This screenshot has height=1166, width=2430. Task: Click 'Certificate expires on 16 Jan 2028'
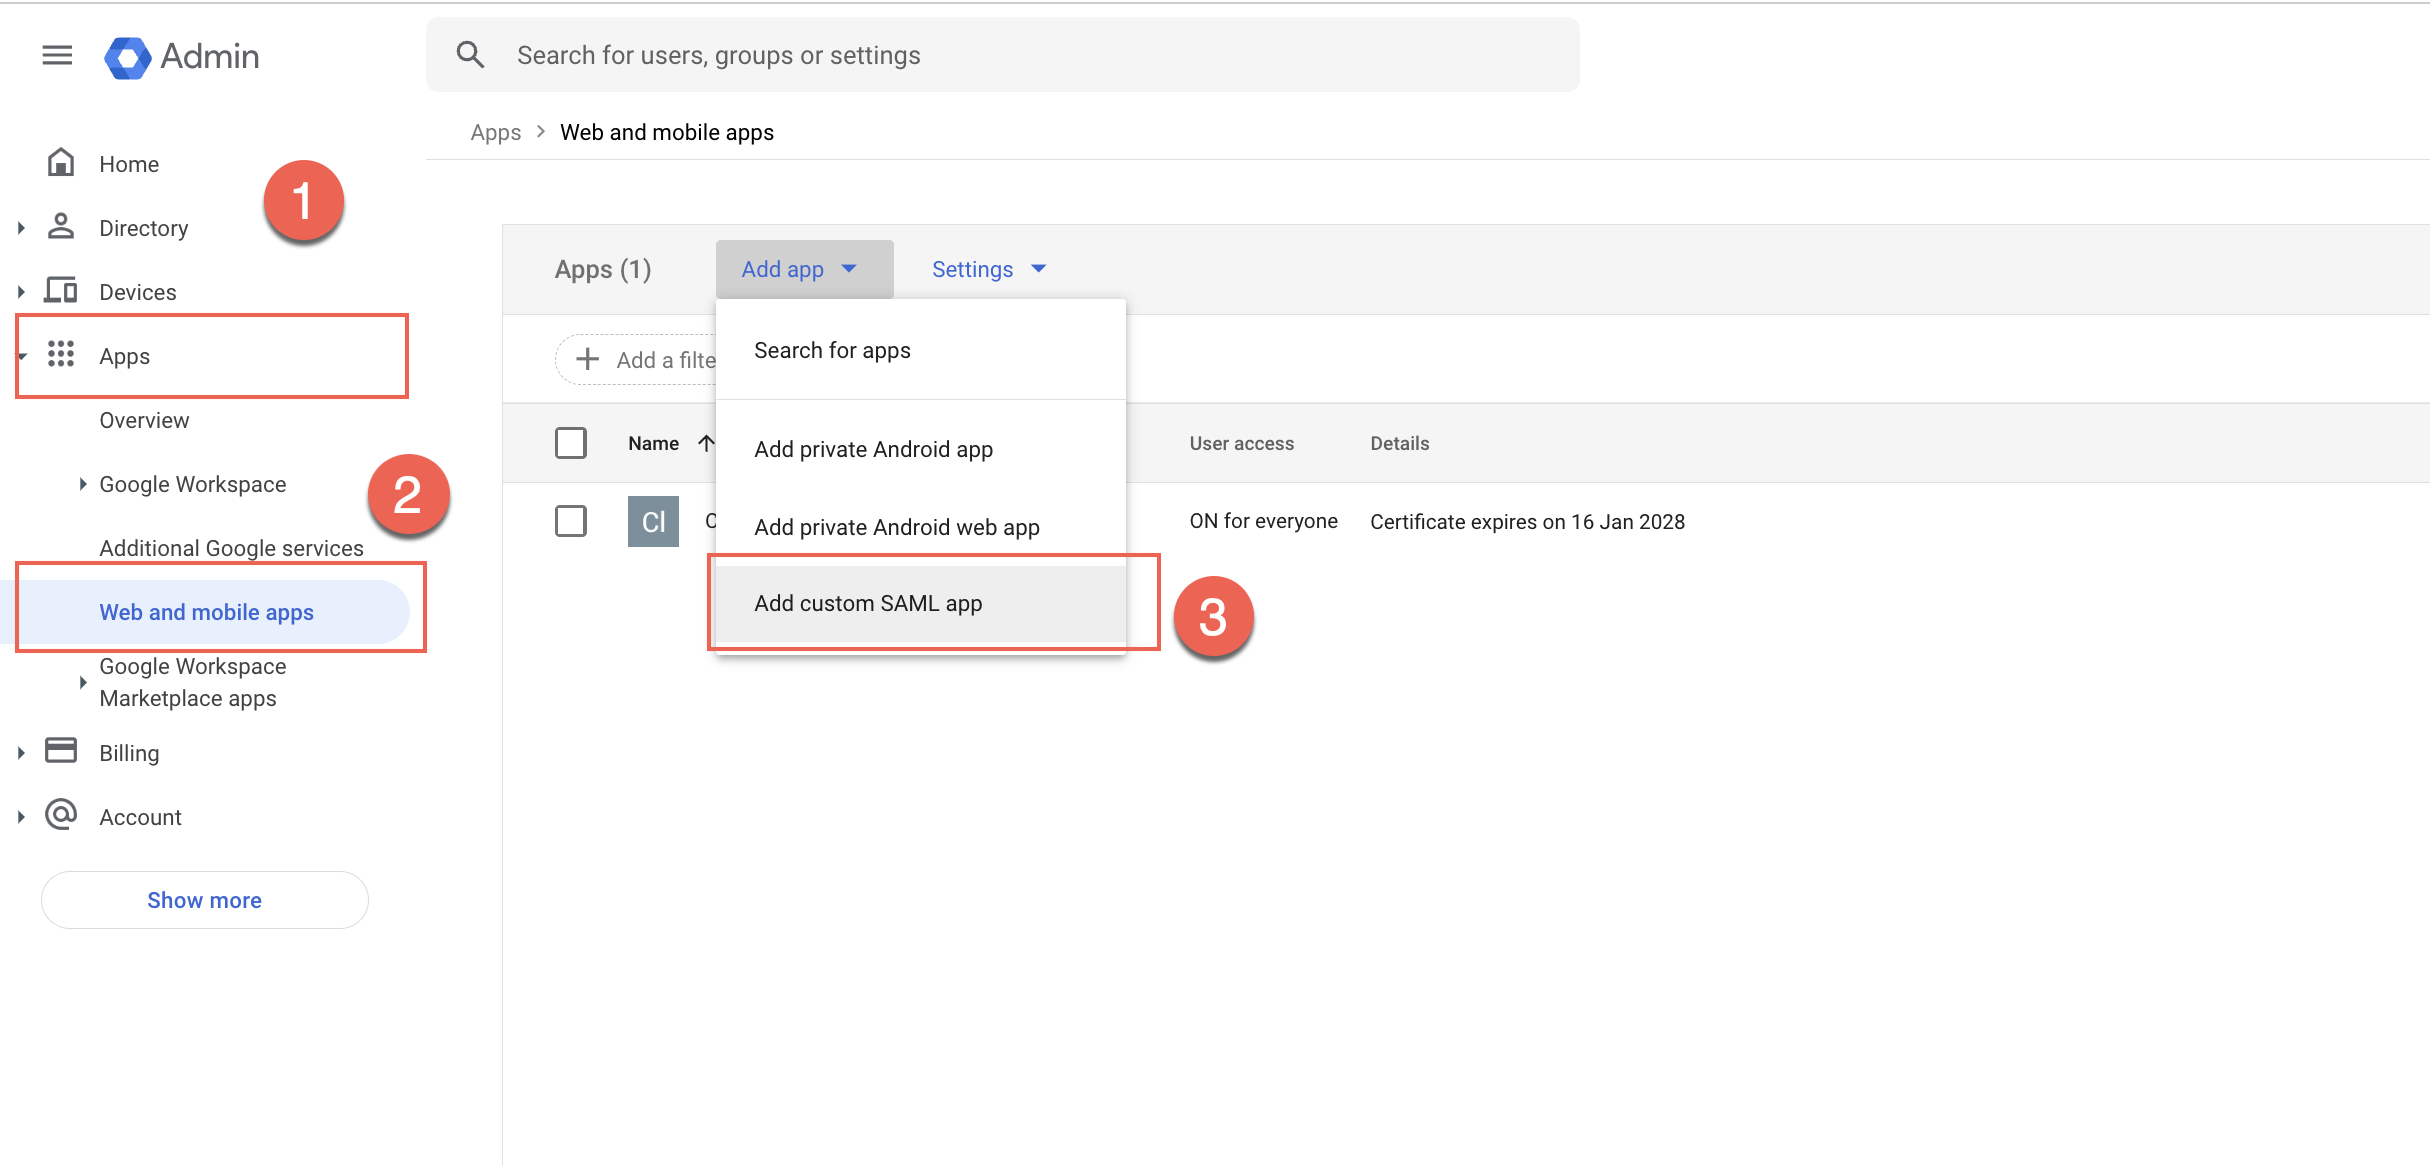tap(1527, 522)
